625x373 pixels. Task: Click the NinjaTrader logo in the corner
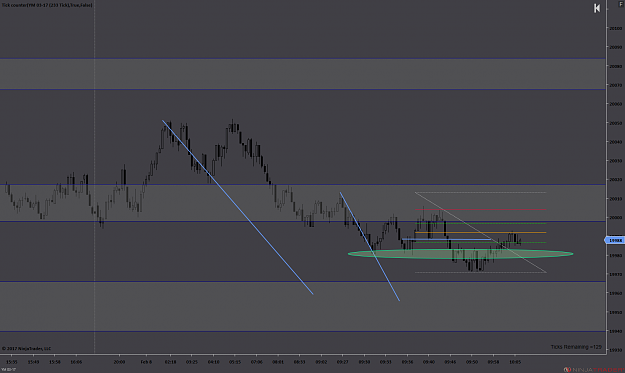594,369
